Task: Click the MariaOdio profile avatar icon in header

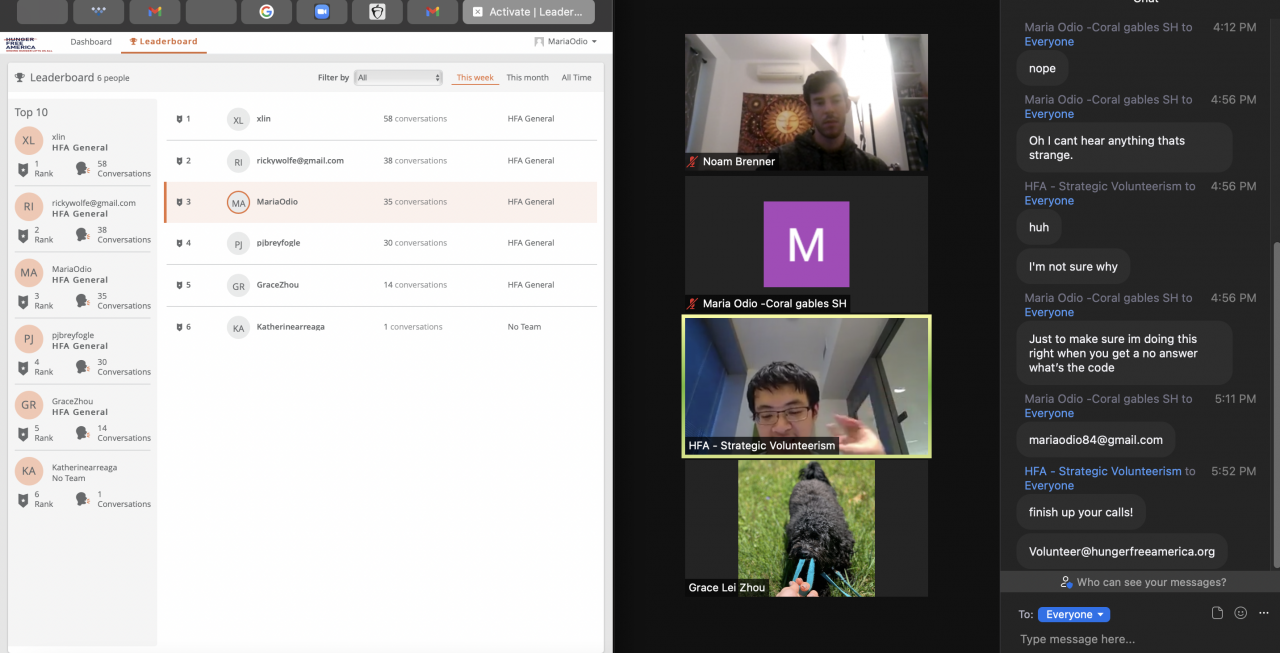Action: point(539,42)
